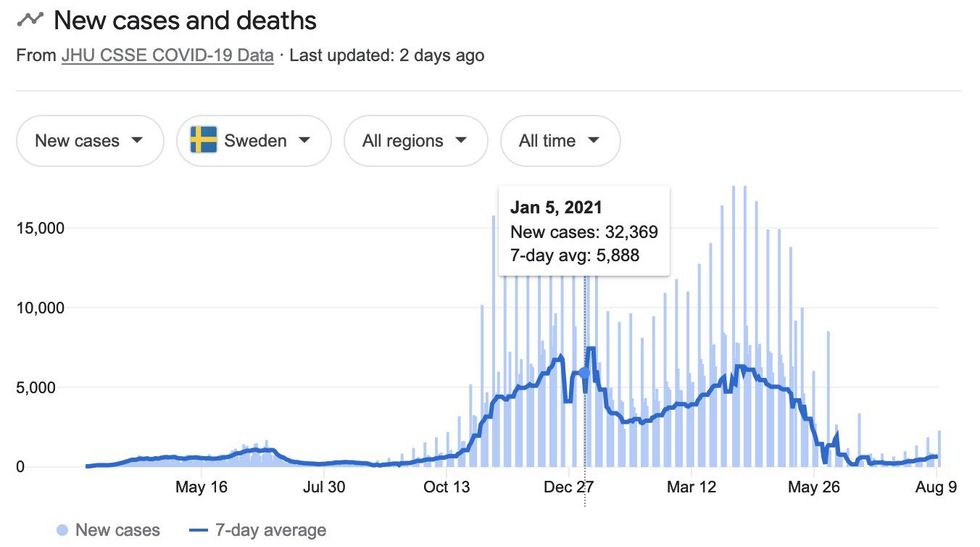Click the Dec 27 date axis label

tap(570, 487)
